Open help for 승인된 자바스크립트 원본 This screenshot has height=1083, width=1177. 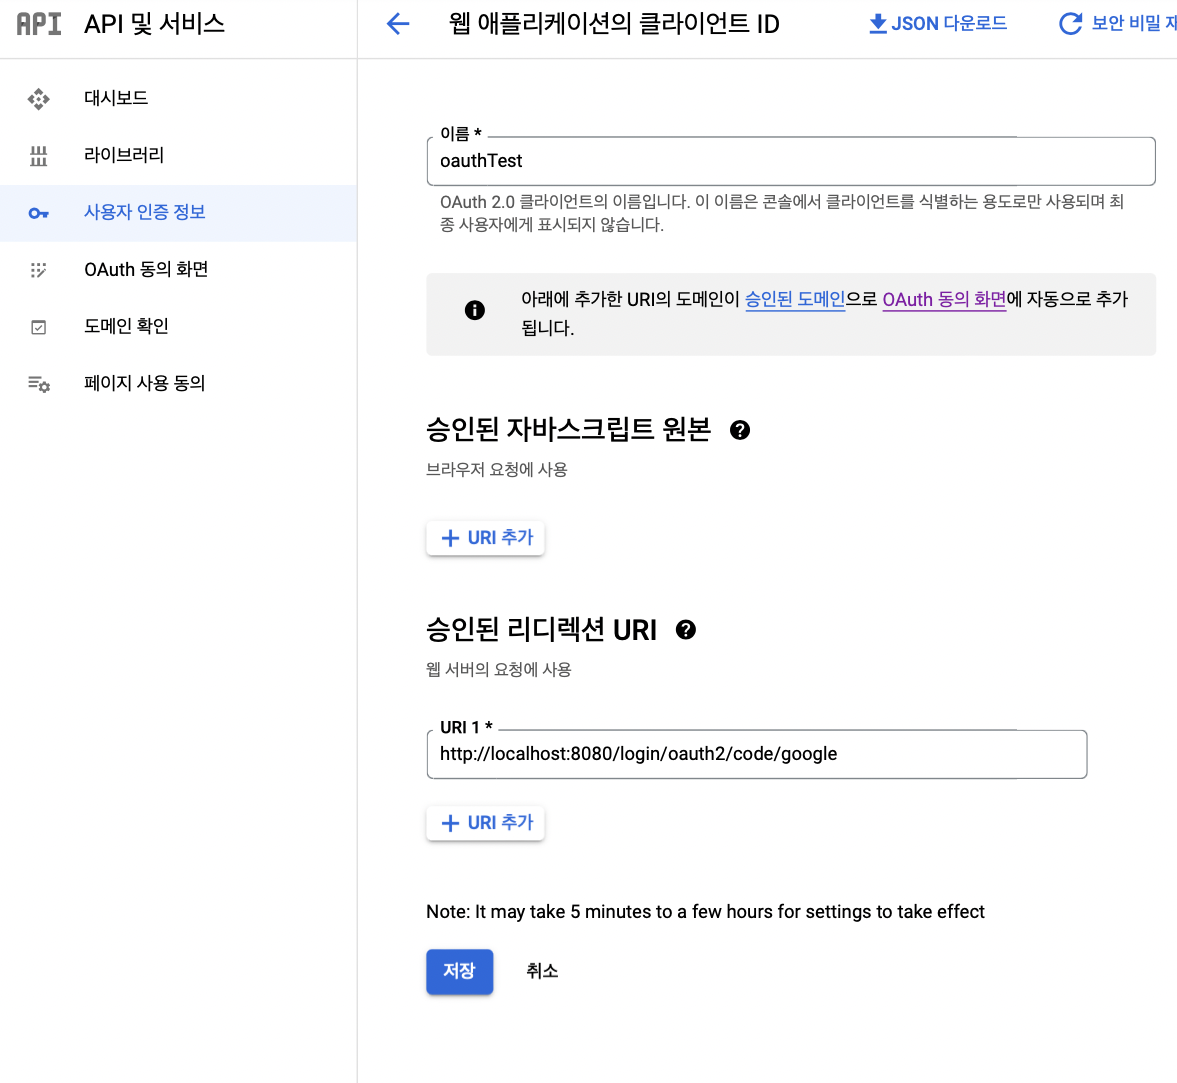739,430
